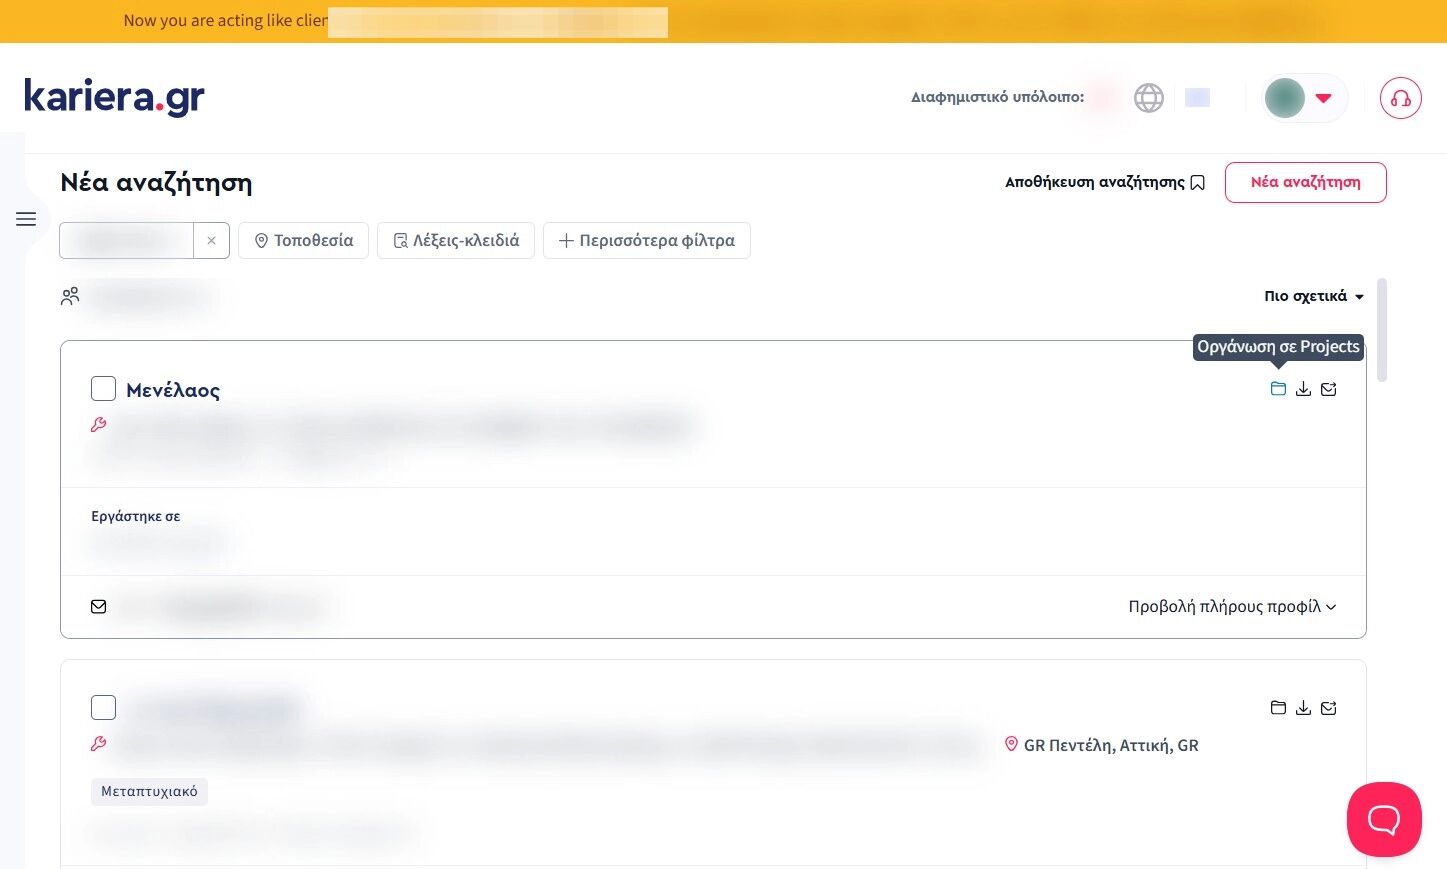Open the live chat bubble button
Screen dimensions: 1447x869
1384,819
